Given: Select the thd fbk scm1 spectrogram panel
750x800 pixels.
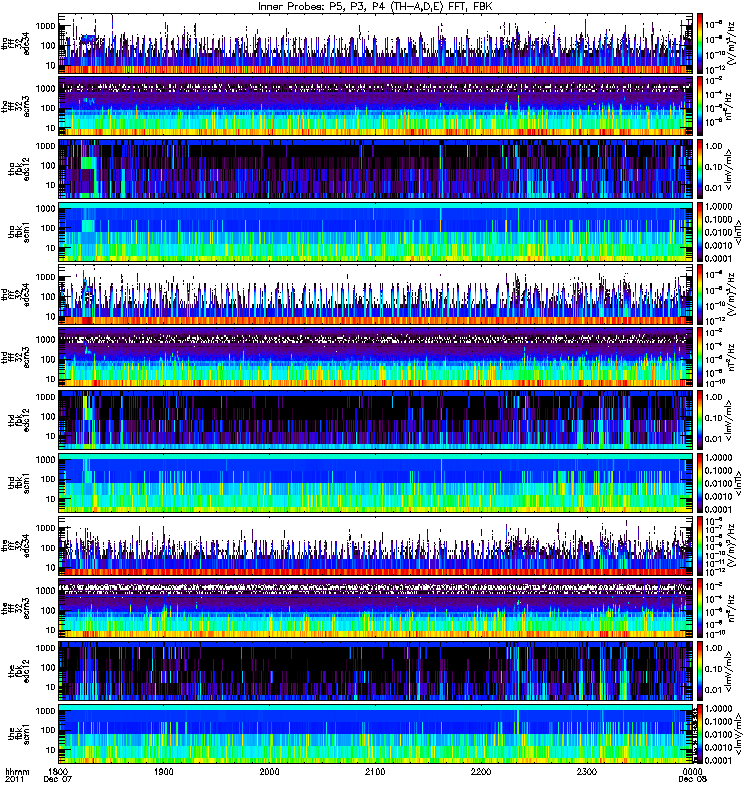Looking at the screenshot, I should [375, 483].
